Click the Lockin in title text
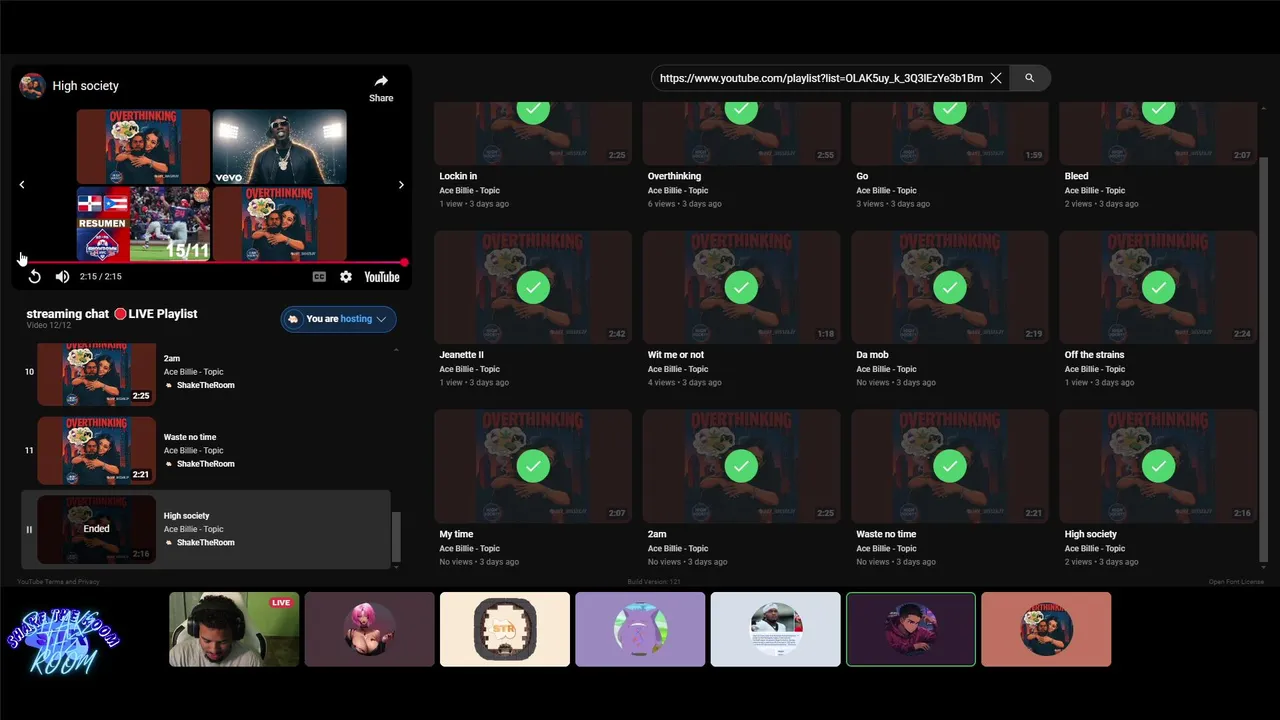This screenshot has width=1280, height=720. pos(458,176)
